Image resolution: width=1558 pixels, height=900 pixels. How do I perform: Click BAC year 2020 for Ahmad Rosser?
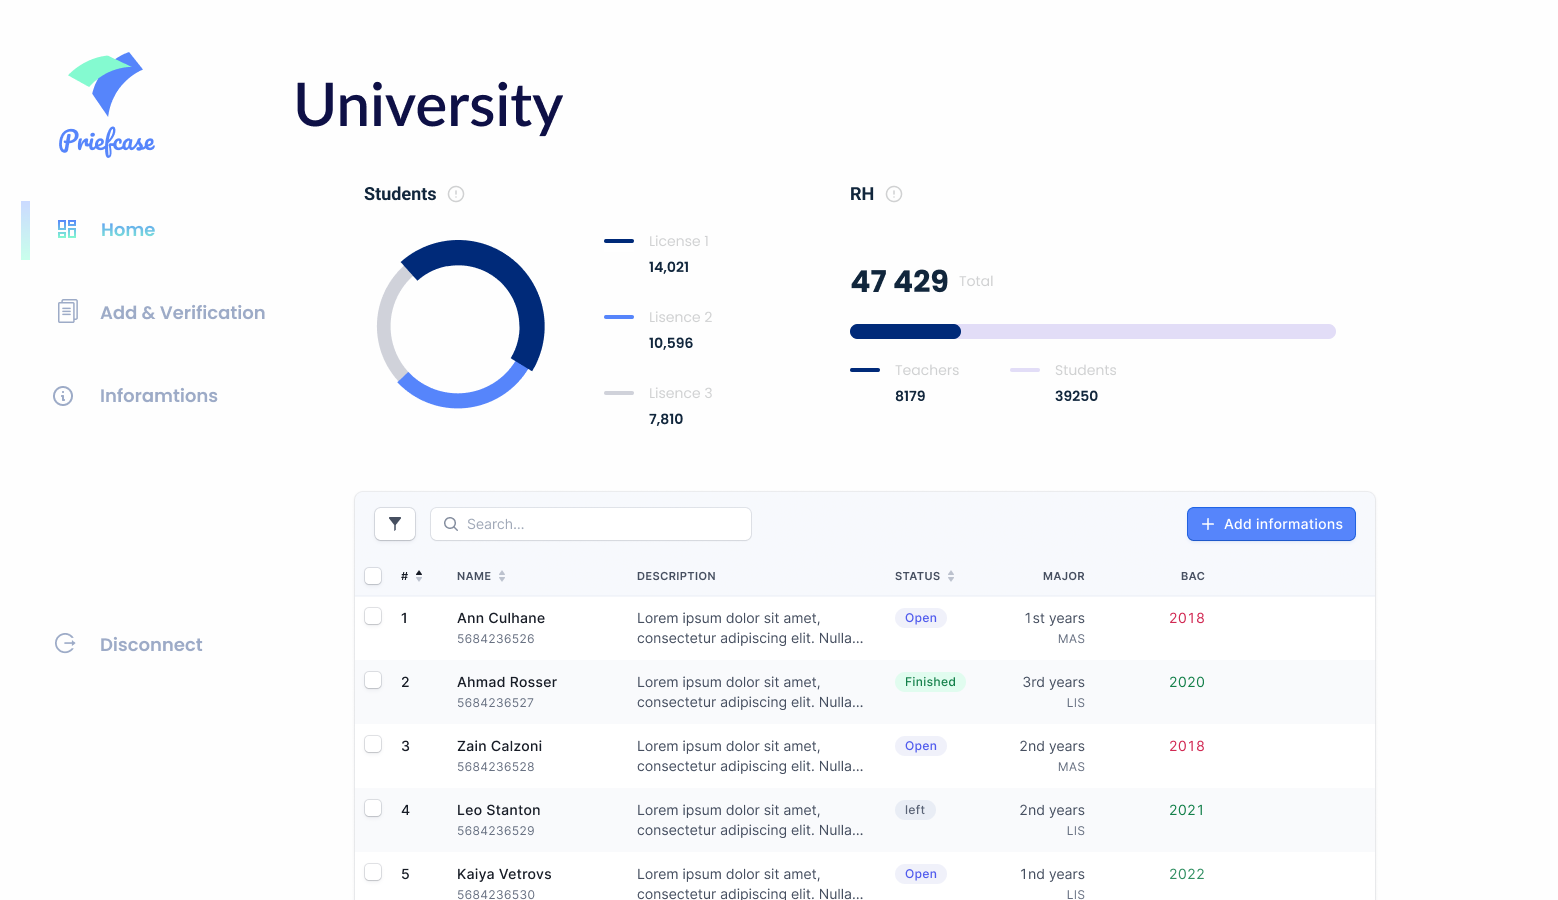[x=1187, y=682]
